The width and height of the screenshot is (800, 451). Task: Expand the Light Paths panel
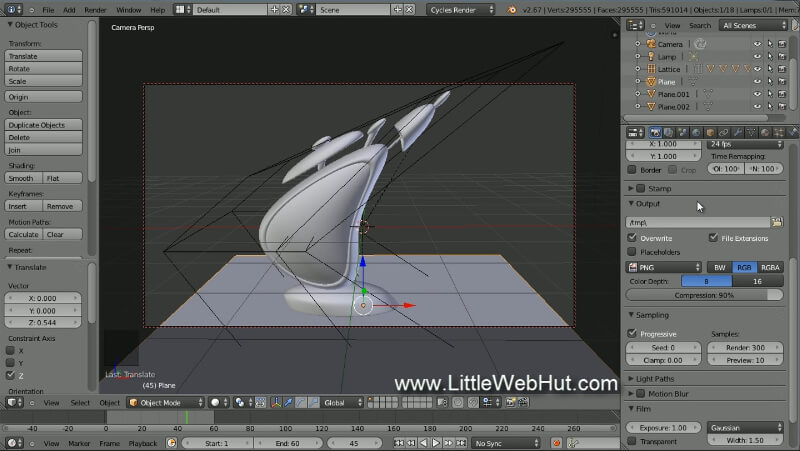tap(631, 379)
